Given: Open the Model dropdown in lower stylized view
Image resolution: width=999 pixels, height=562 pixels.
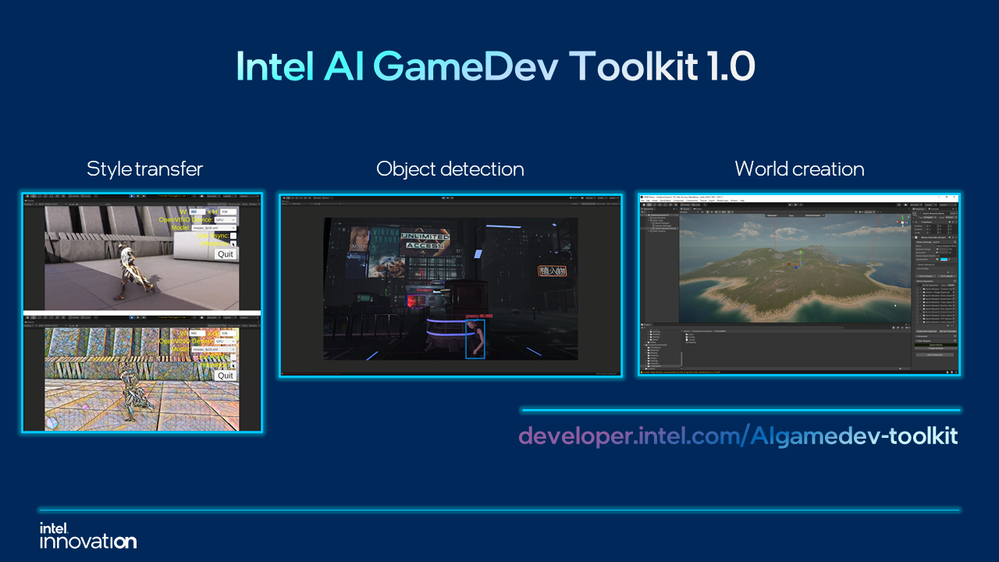Looking at the screenshot, I should [214, 349].
